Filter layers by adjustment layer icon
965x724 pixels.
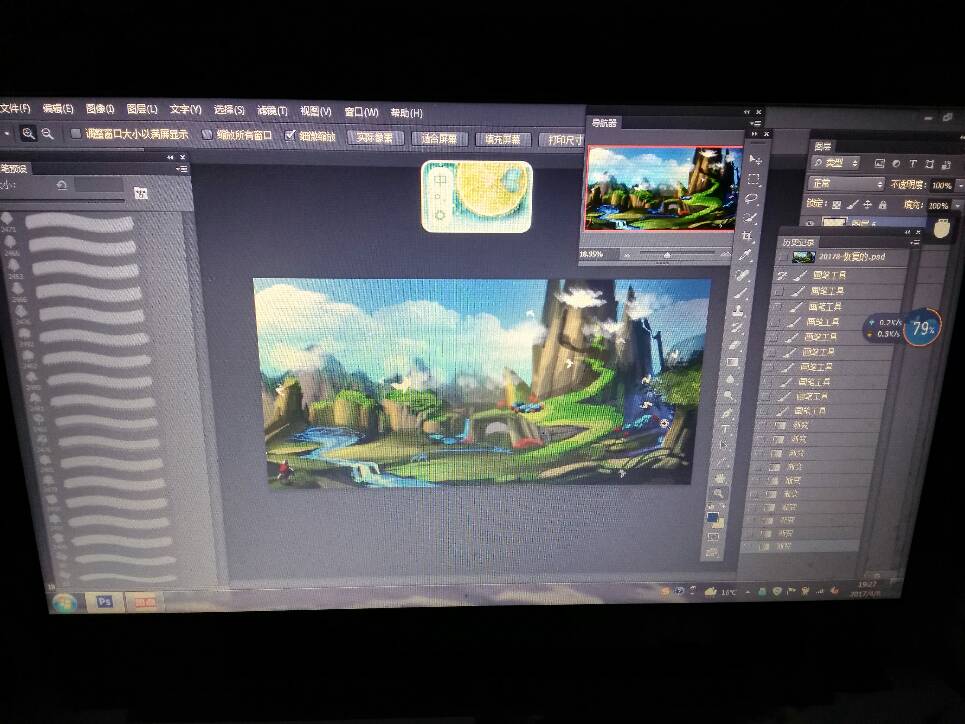[x=896, y=163]
